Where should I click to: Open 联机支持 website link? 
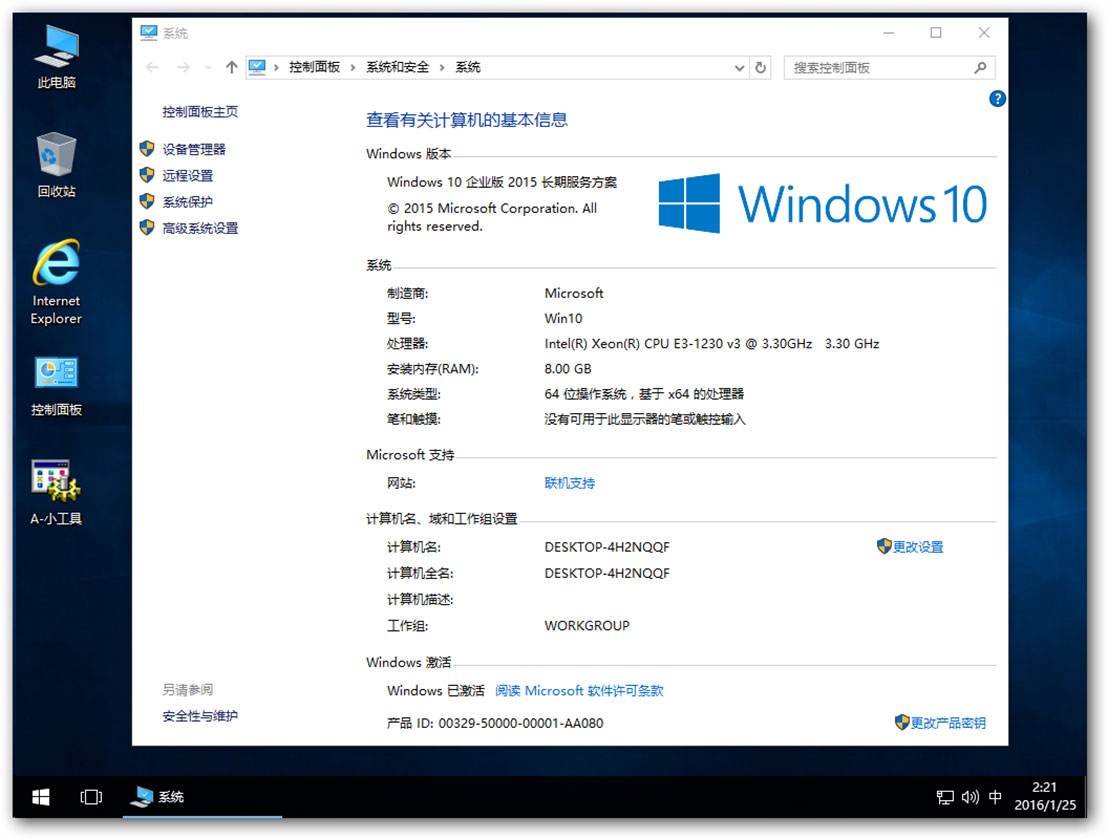(x=570, y=483)
